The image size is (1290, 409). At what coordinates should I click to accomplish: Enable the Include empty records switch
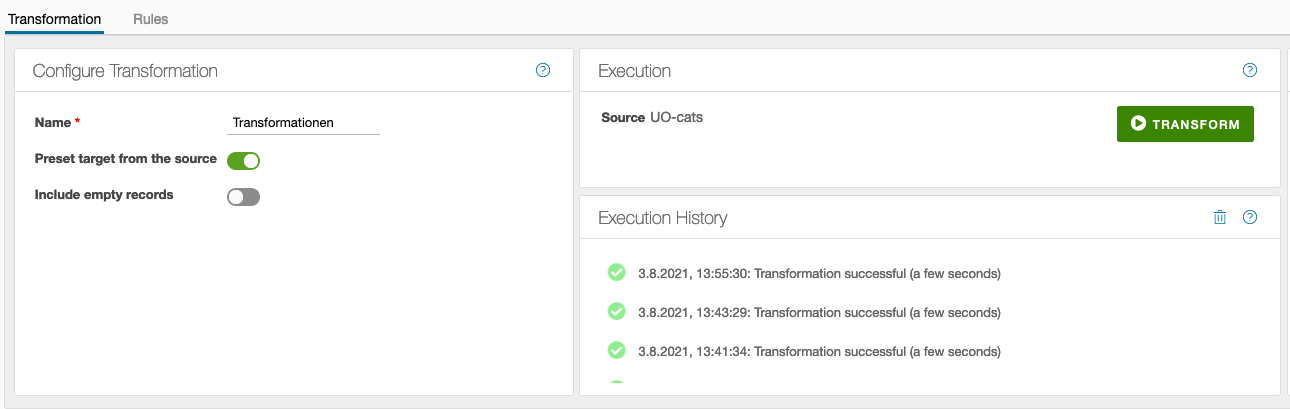coord(244,197)
